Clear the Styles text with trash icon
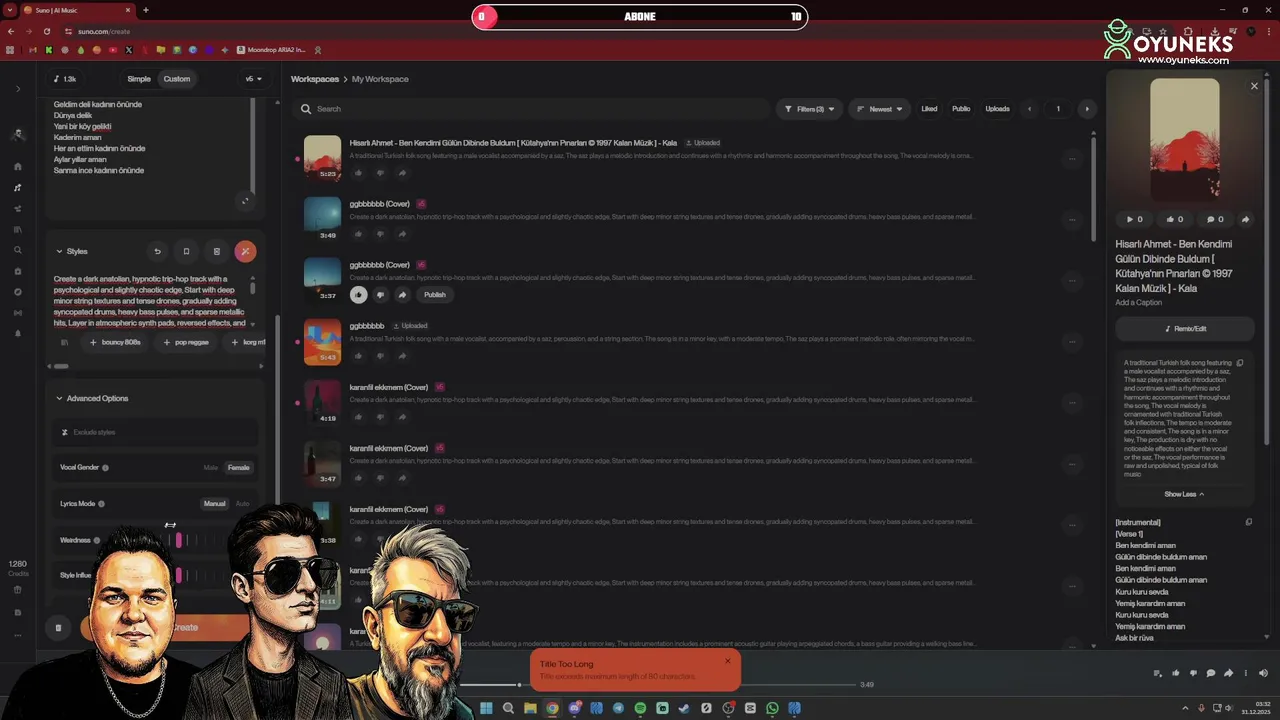The width and height of the screenshot is (1280, 720). tap(216, 252)
